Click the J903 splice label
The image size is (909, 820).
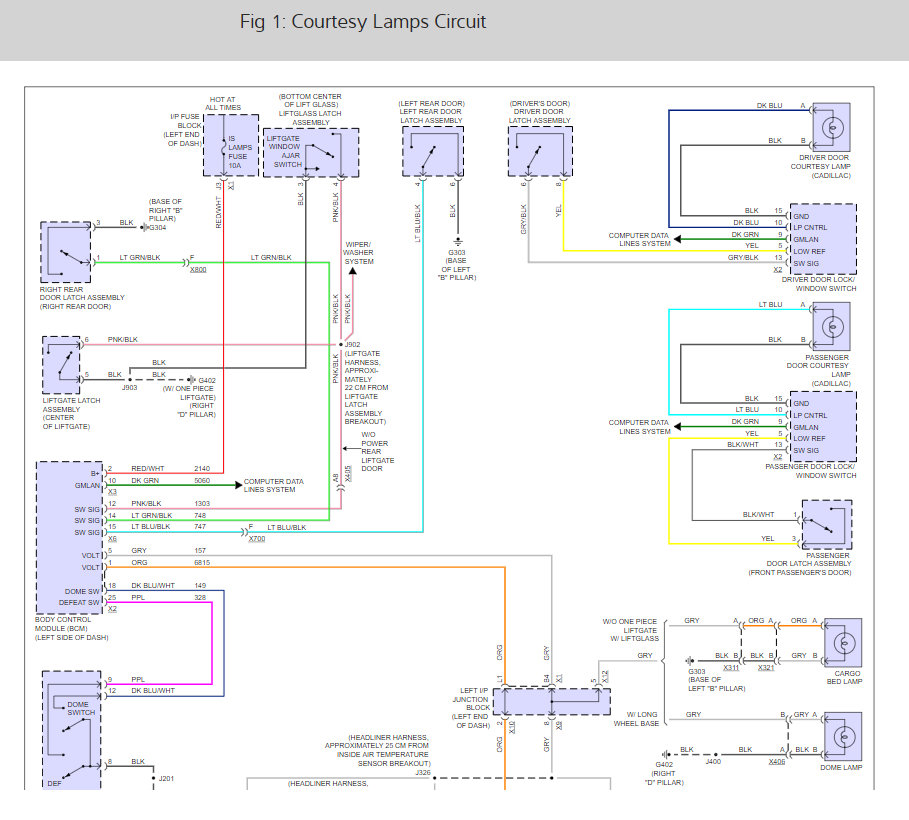[129, 387]
